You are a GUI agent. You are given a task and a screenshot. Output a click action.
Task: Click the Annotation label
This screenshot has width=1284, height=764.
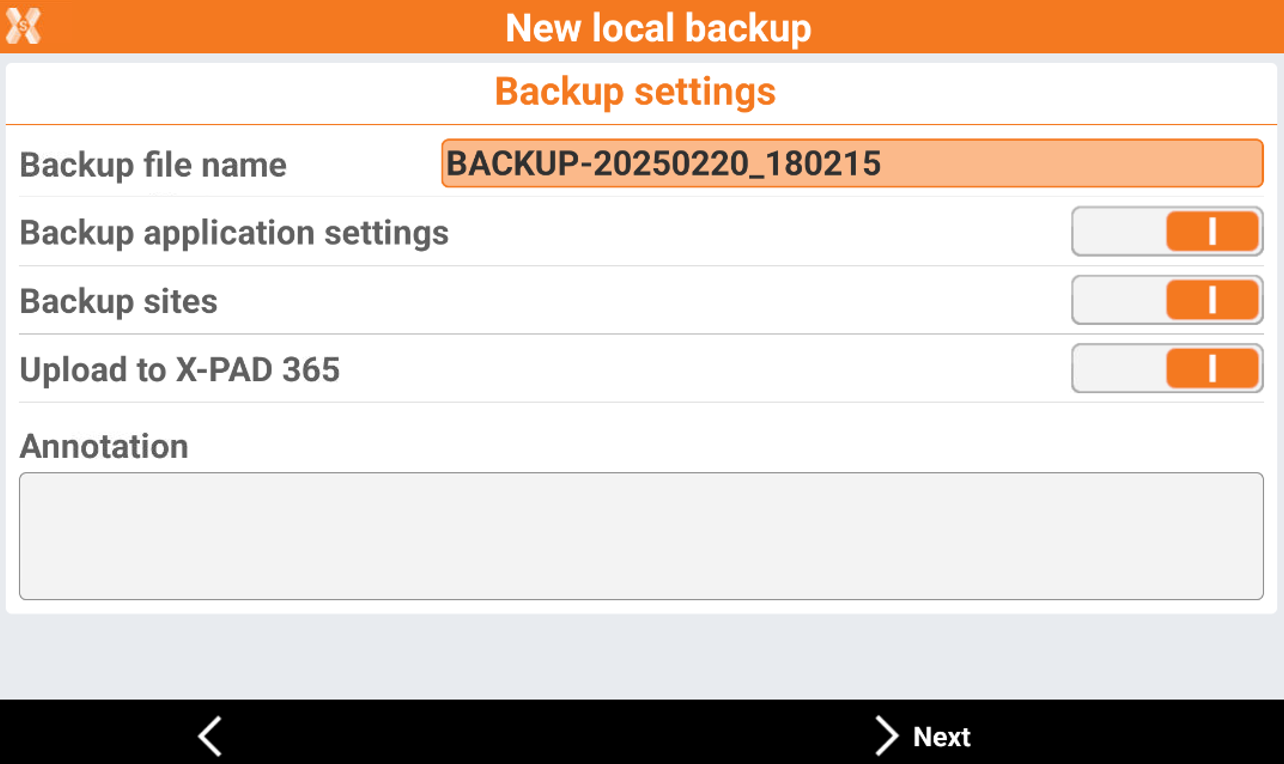click(104, 446)
